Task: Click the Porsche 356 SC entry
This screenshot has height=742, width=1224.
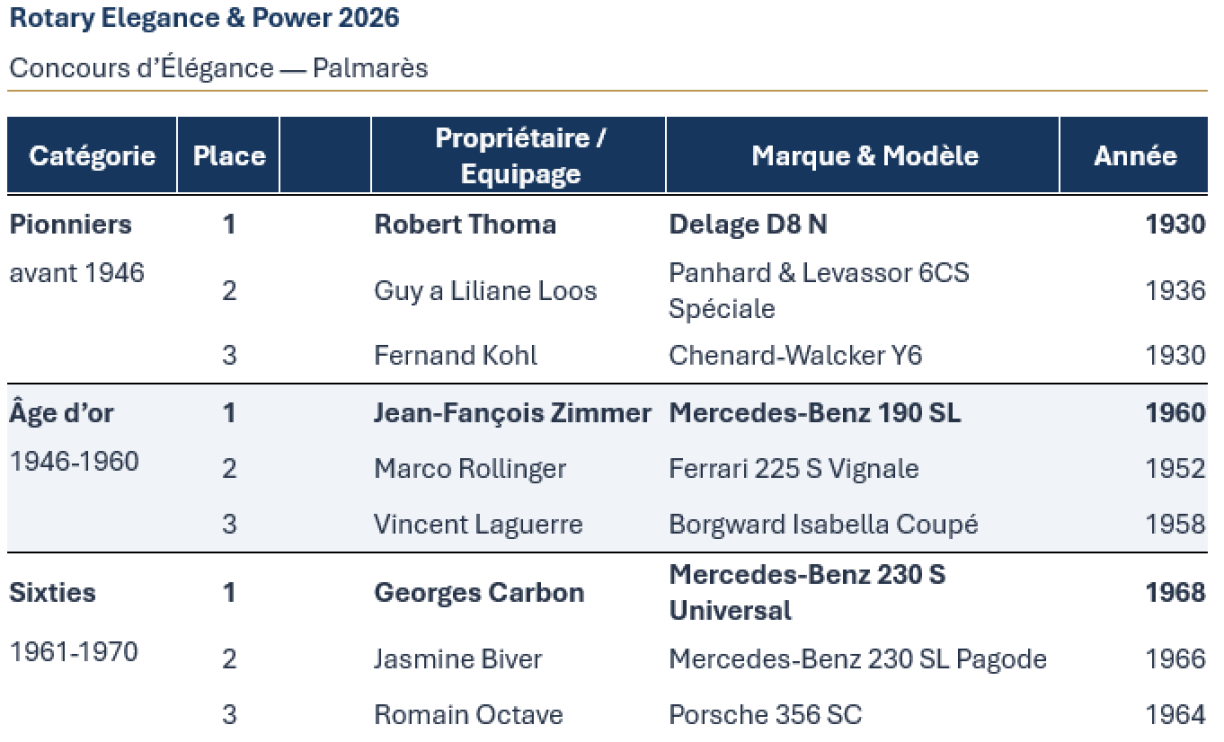Action: point(765,715)
